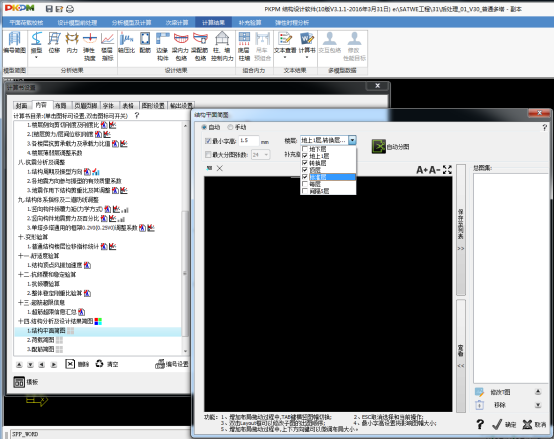Image resolution: width=554 pixels, height=440 pixels.
Task: Increase font with the A+ icon
Action: tap(422, 170)
